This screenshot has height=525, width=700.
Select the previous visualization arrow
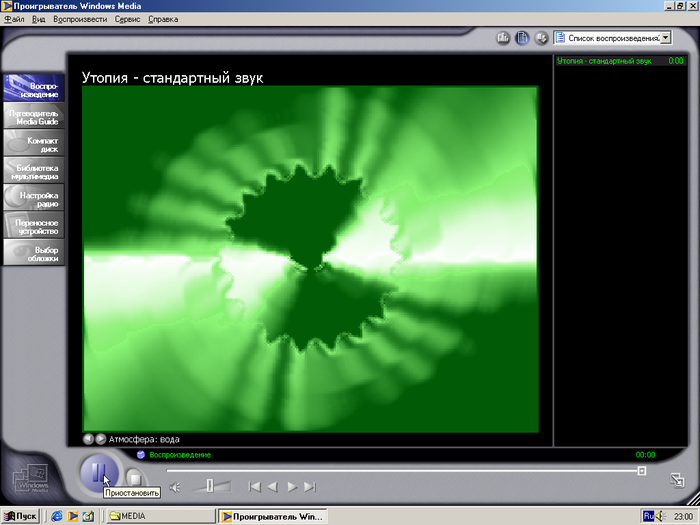[x=88, y=439]
